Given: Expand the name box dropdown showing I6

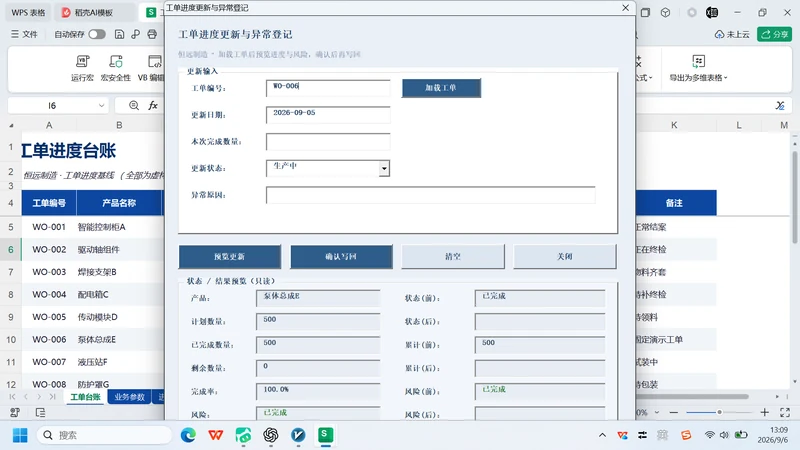Looking at the screenshot, I should 101,106.
